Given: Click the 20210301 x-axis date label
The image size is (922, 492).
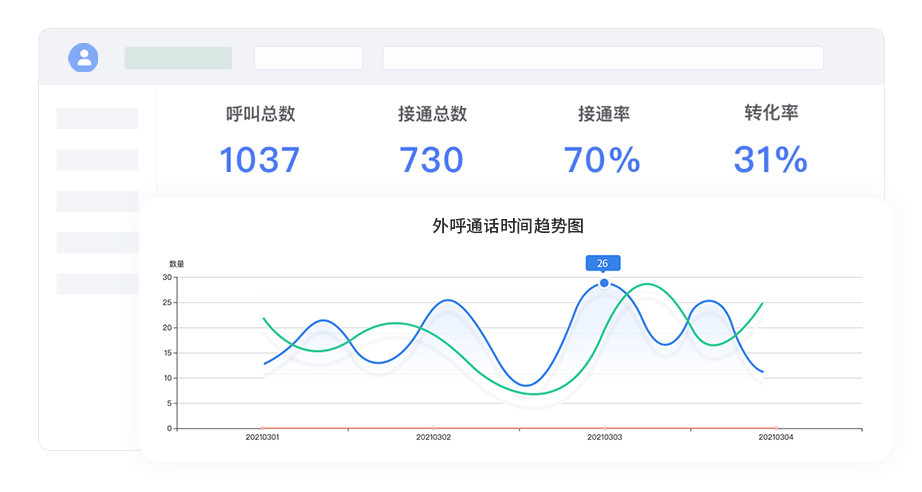Looking at the screenshot, I should [263, 437].
